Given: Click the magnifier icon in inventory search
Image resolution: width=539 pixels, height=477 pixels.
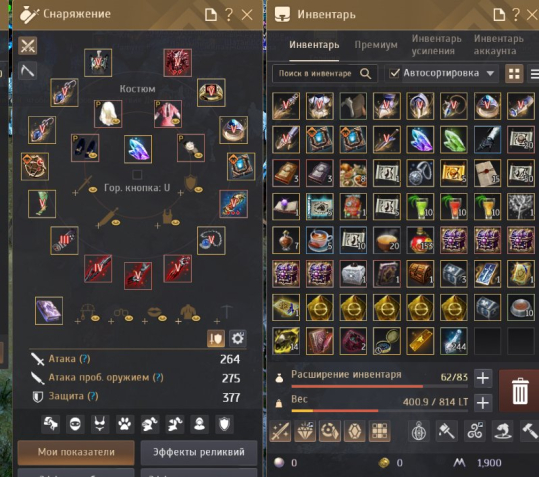Looking at the screenshot, I should tap(365, 74).
